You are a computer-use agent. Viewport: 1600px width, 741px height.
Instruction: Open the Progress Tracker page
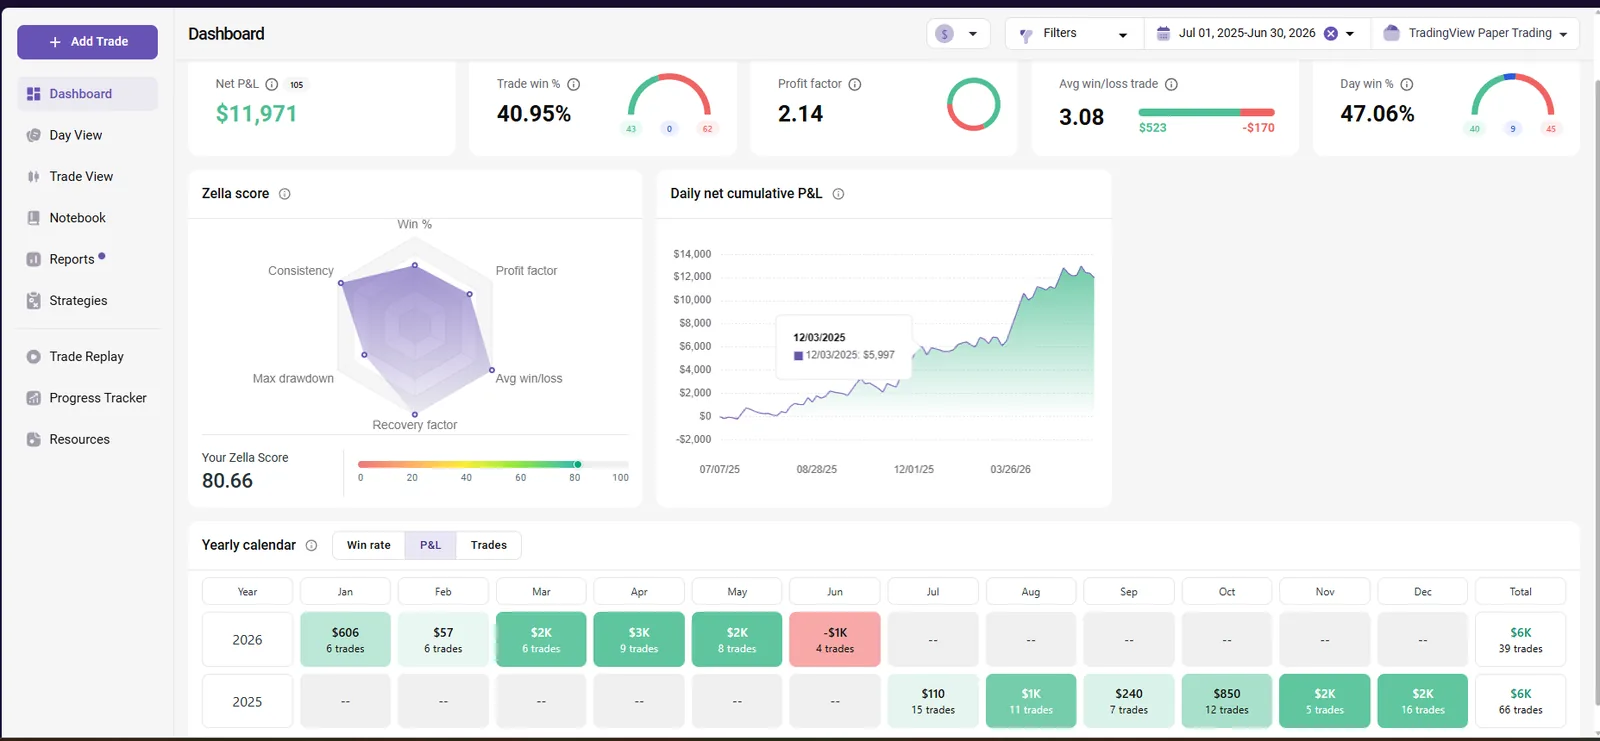(x=98, y=398)
